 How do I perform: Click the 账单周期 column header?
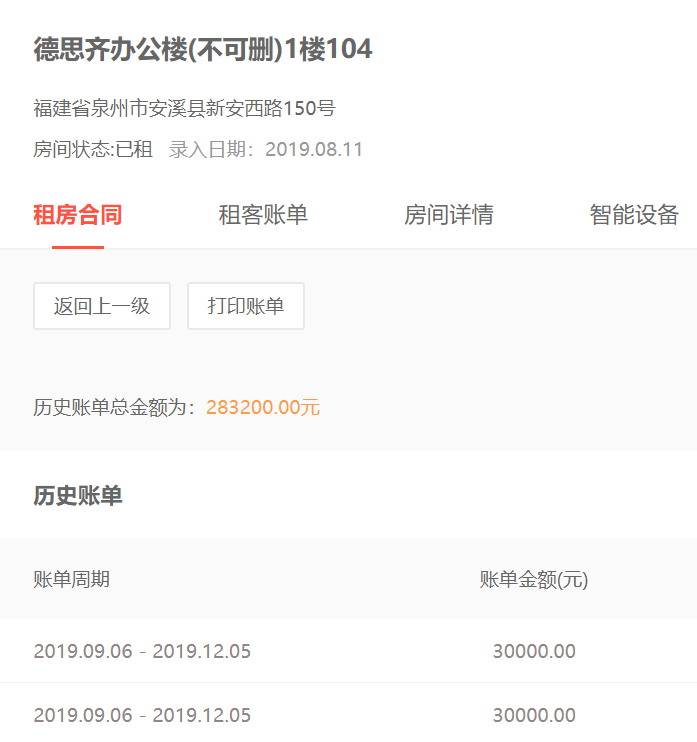coord(71,579)
